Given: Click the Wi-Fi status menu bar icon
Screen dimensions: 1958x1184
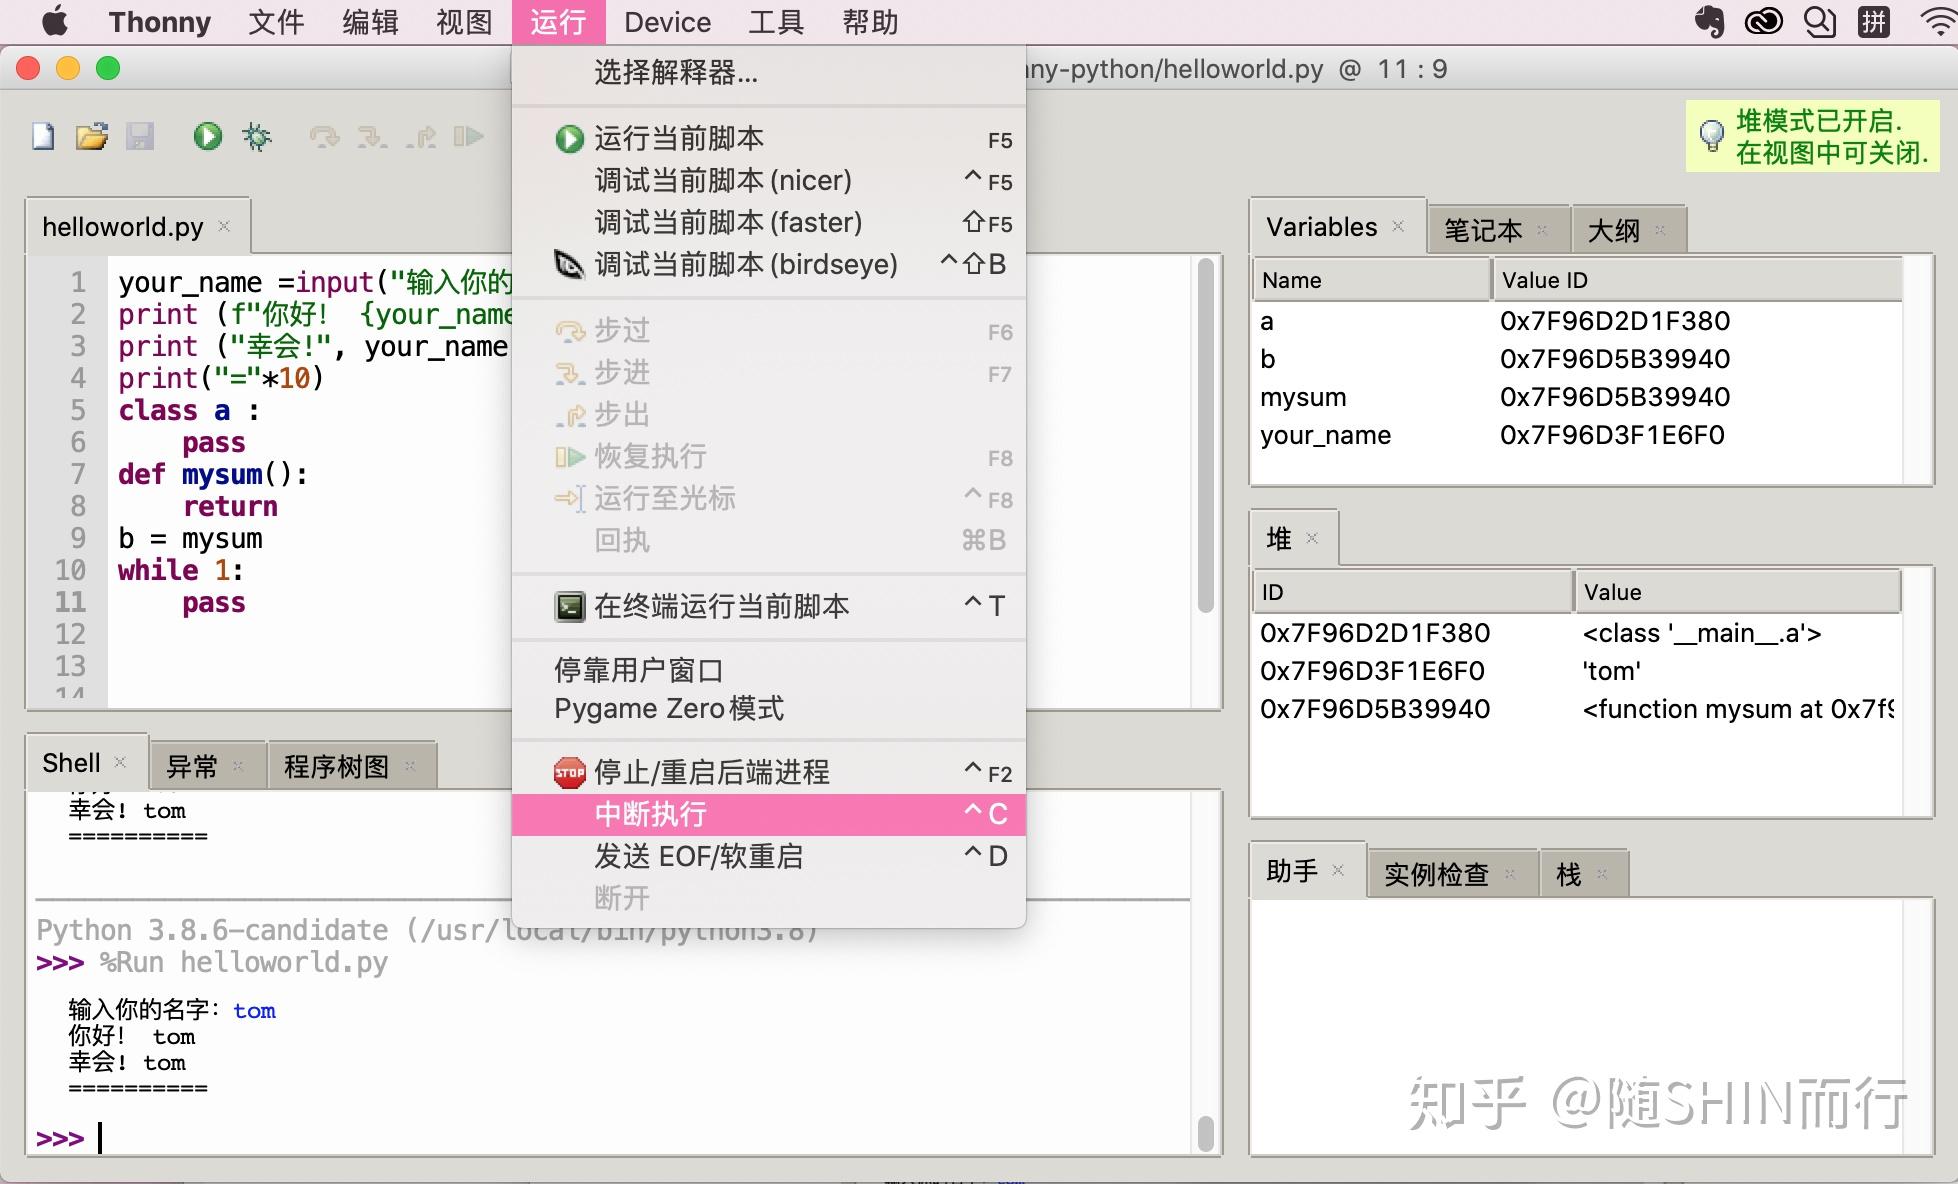Looking at the screenshot, I should tap(1938, 21).
